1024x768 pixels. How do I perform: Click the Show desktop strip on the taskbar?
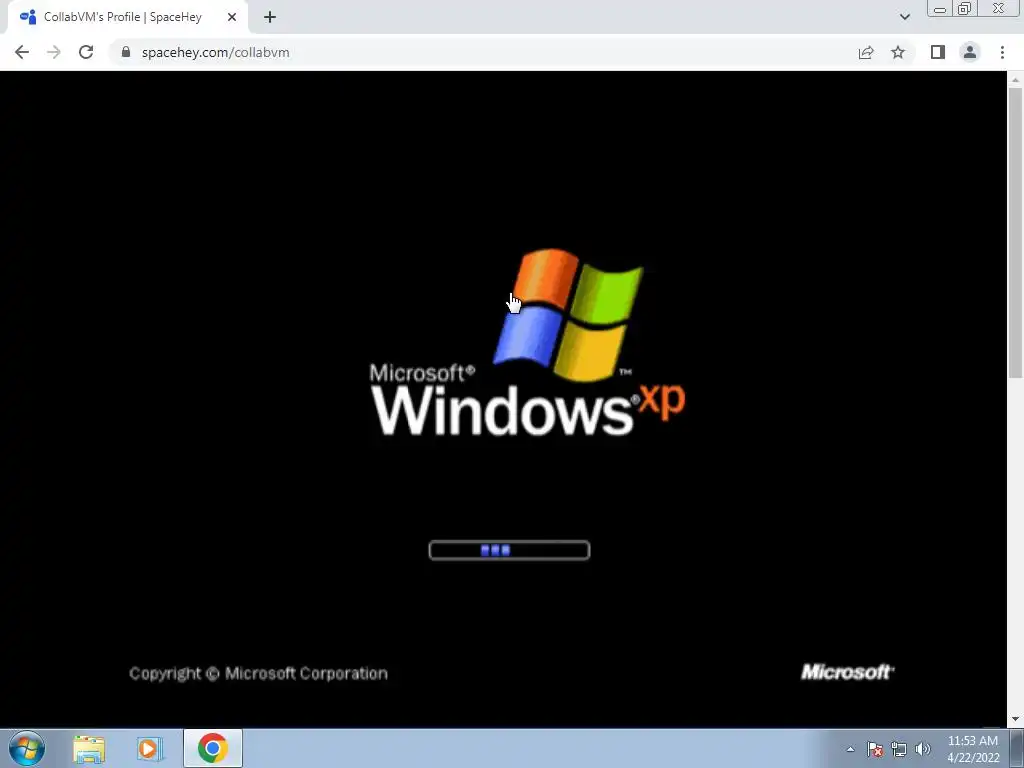click(x=1017, y=749)
